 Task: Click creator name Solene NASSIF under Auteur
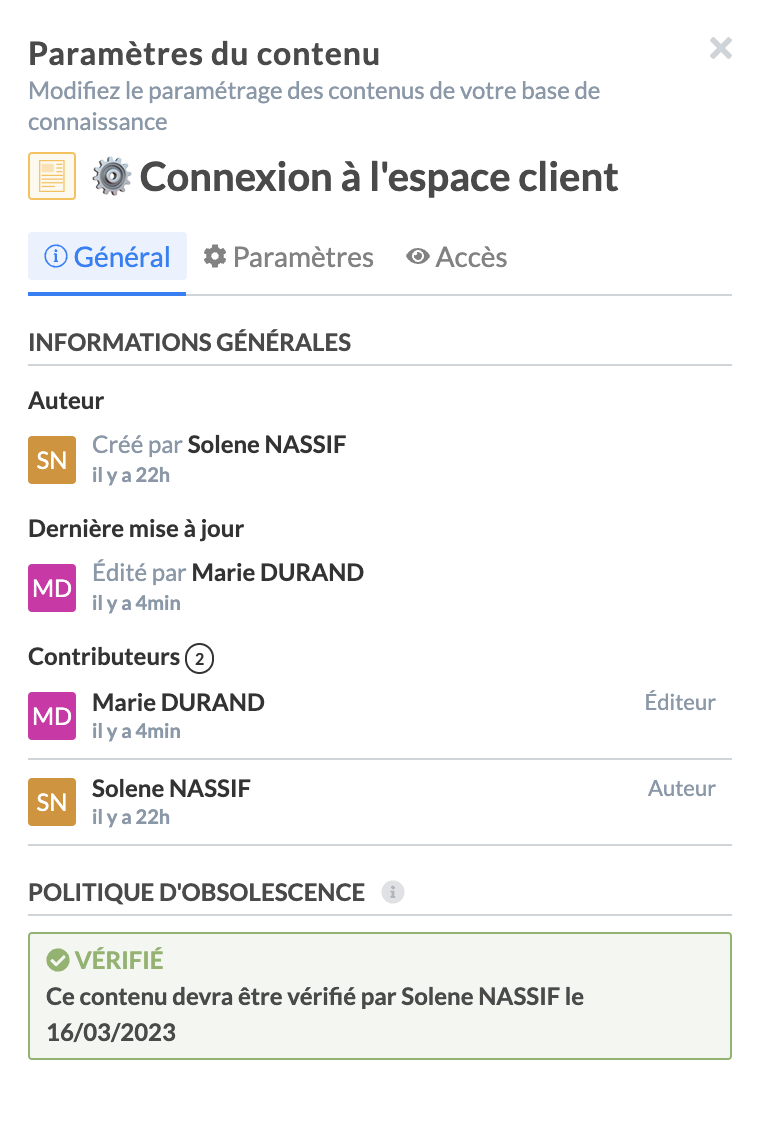click(x=267, y=445)
